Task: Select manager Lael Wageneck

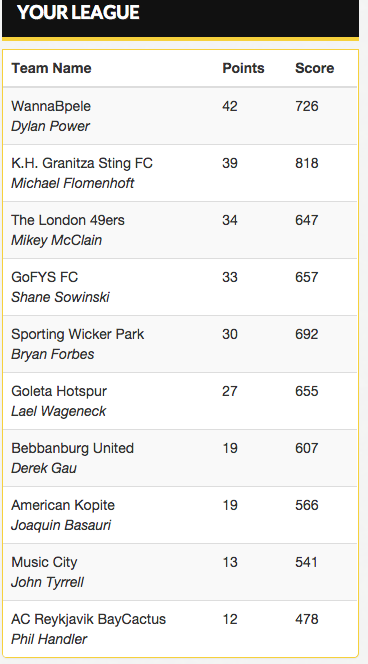Action: 58,411
